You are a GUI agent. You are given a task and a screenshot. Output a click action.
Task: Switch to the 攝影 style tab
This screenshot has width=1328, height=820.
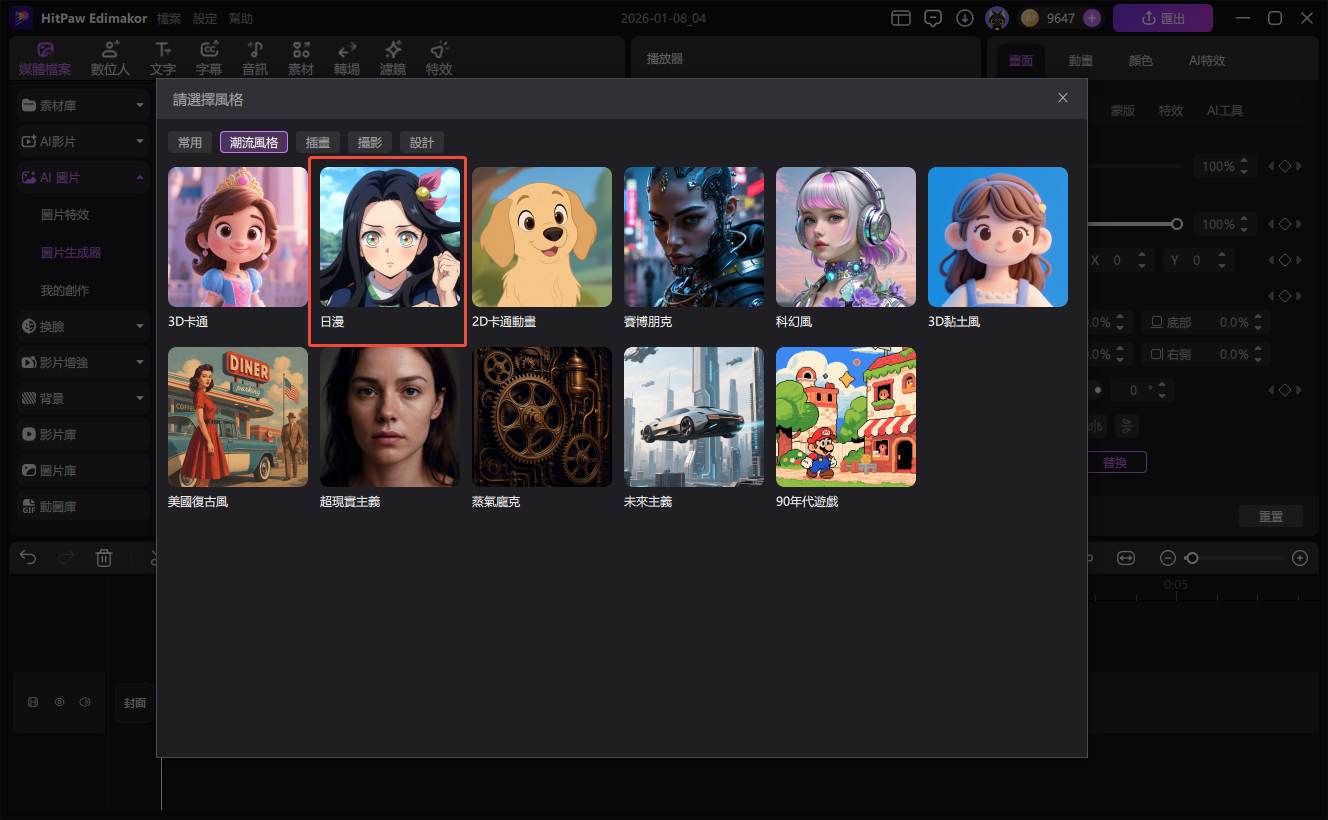click(x=370, y=142)
